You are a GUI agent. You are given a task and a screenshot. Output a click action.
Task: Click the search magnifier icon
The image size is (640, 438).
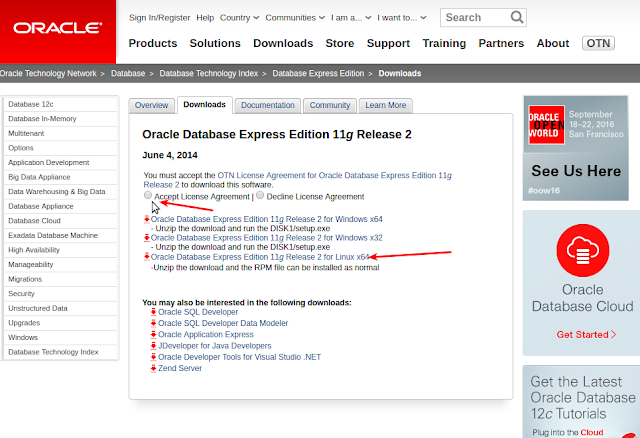[x=517, y=17]
